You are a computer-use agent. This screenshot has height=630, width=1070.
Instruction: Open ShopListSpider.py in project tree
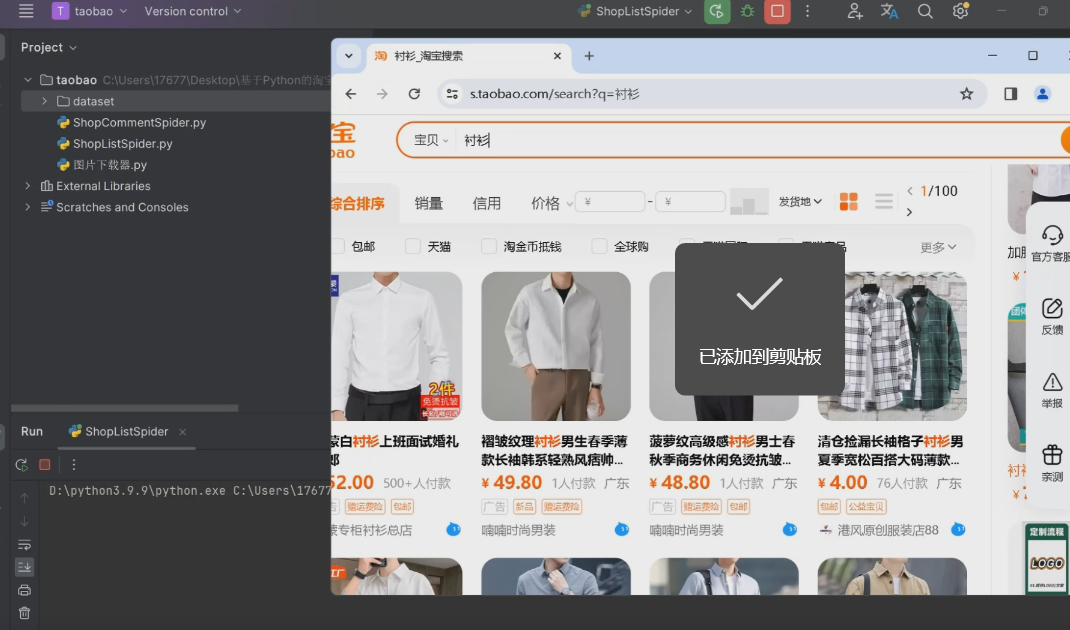122,143
